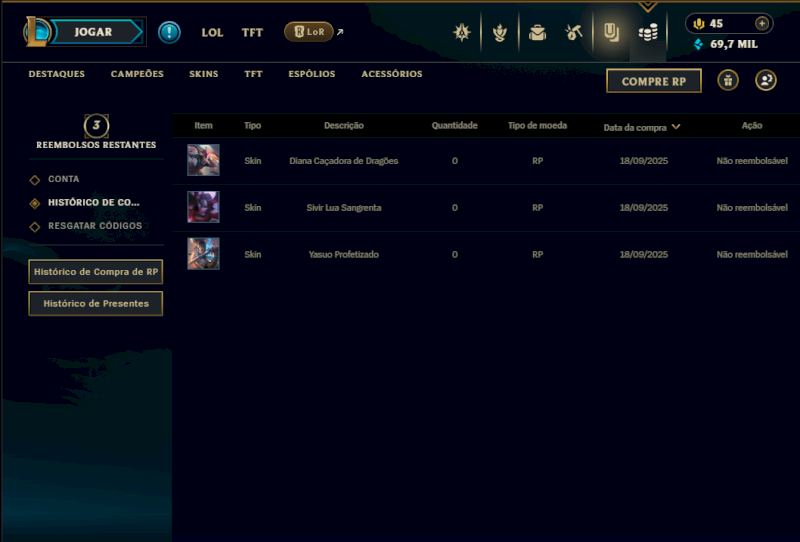The height and width of the screenshot is (542, 800).
Task: Click the quantity 0 in Yasuo row
Action: point(455,255)
